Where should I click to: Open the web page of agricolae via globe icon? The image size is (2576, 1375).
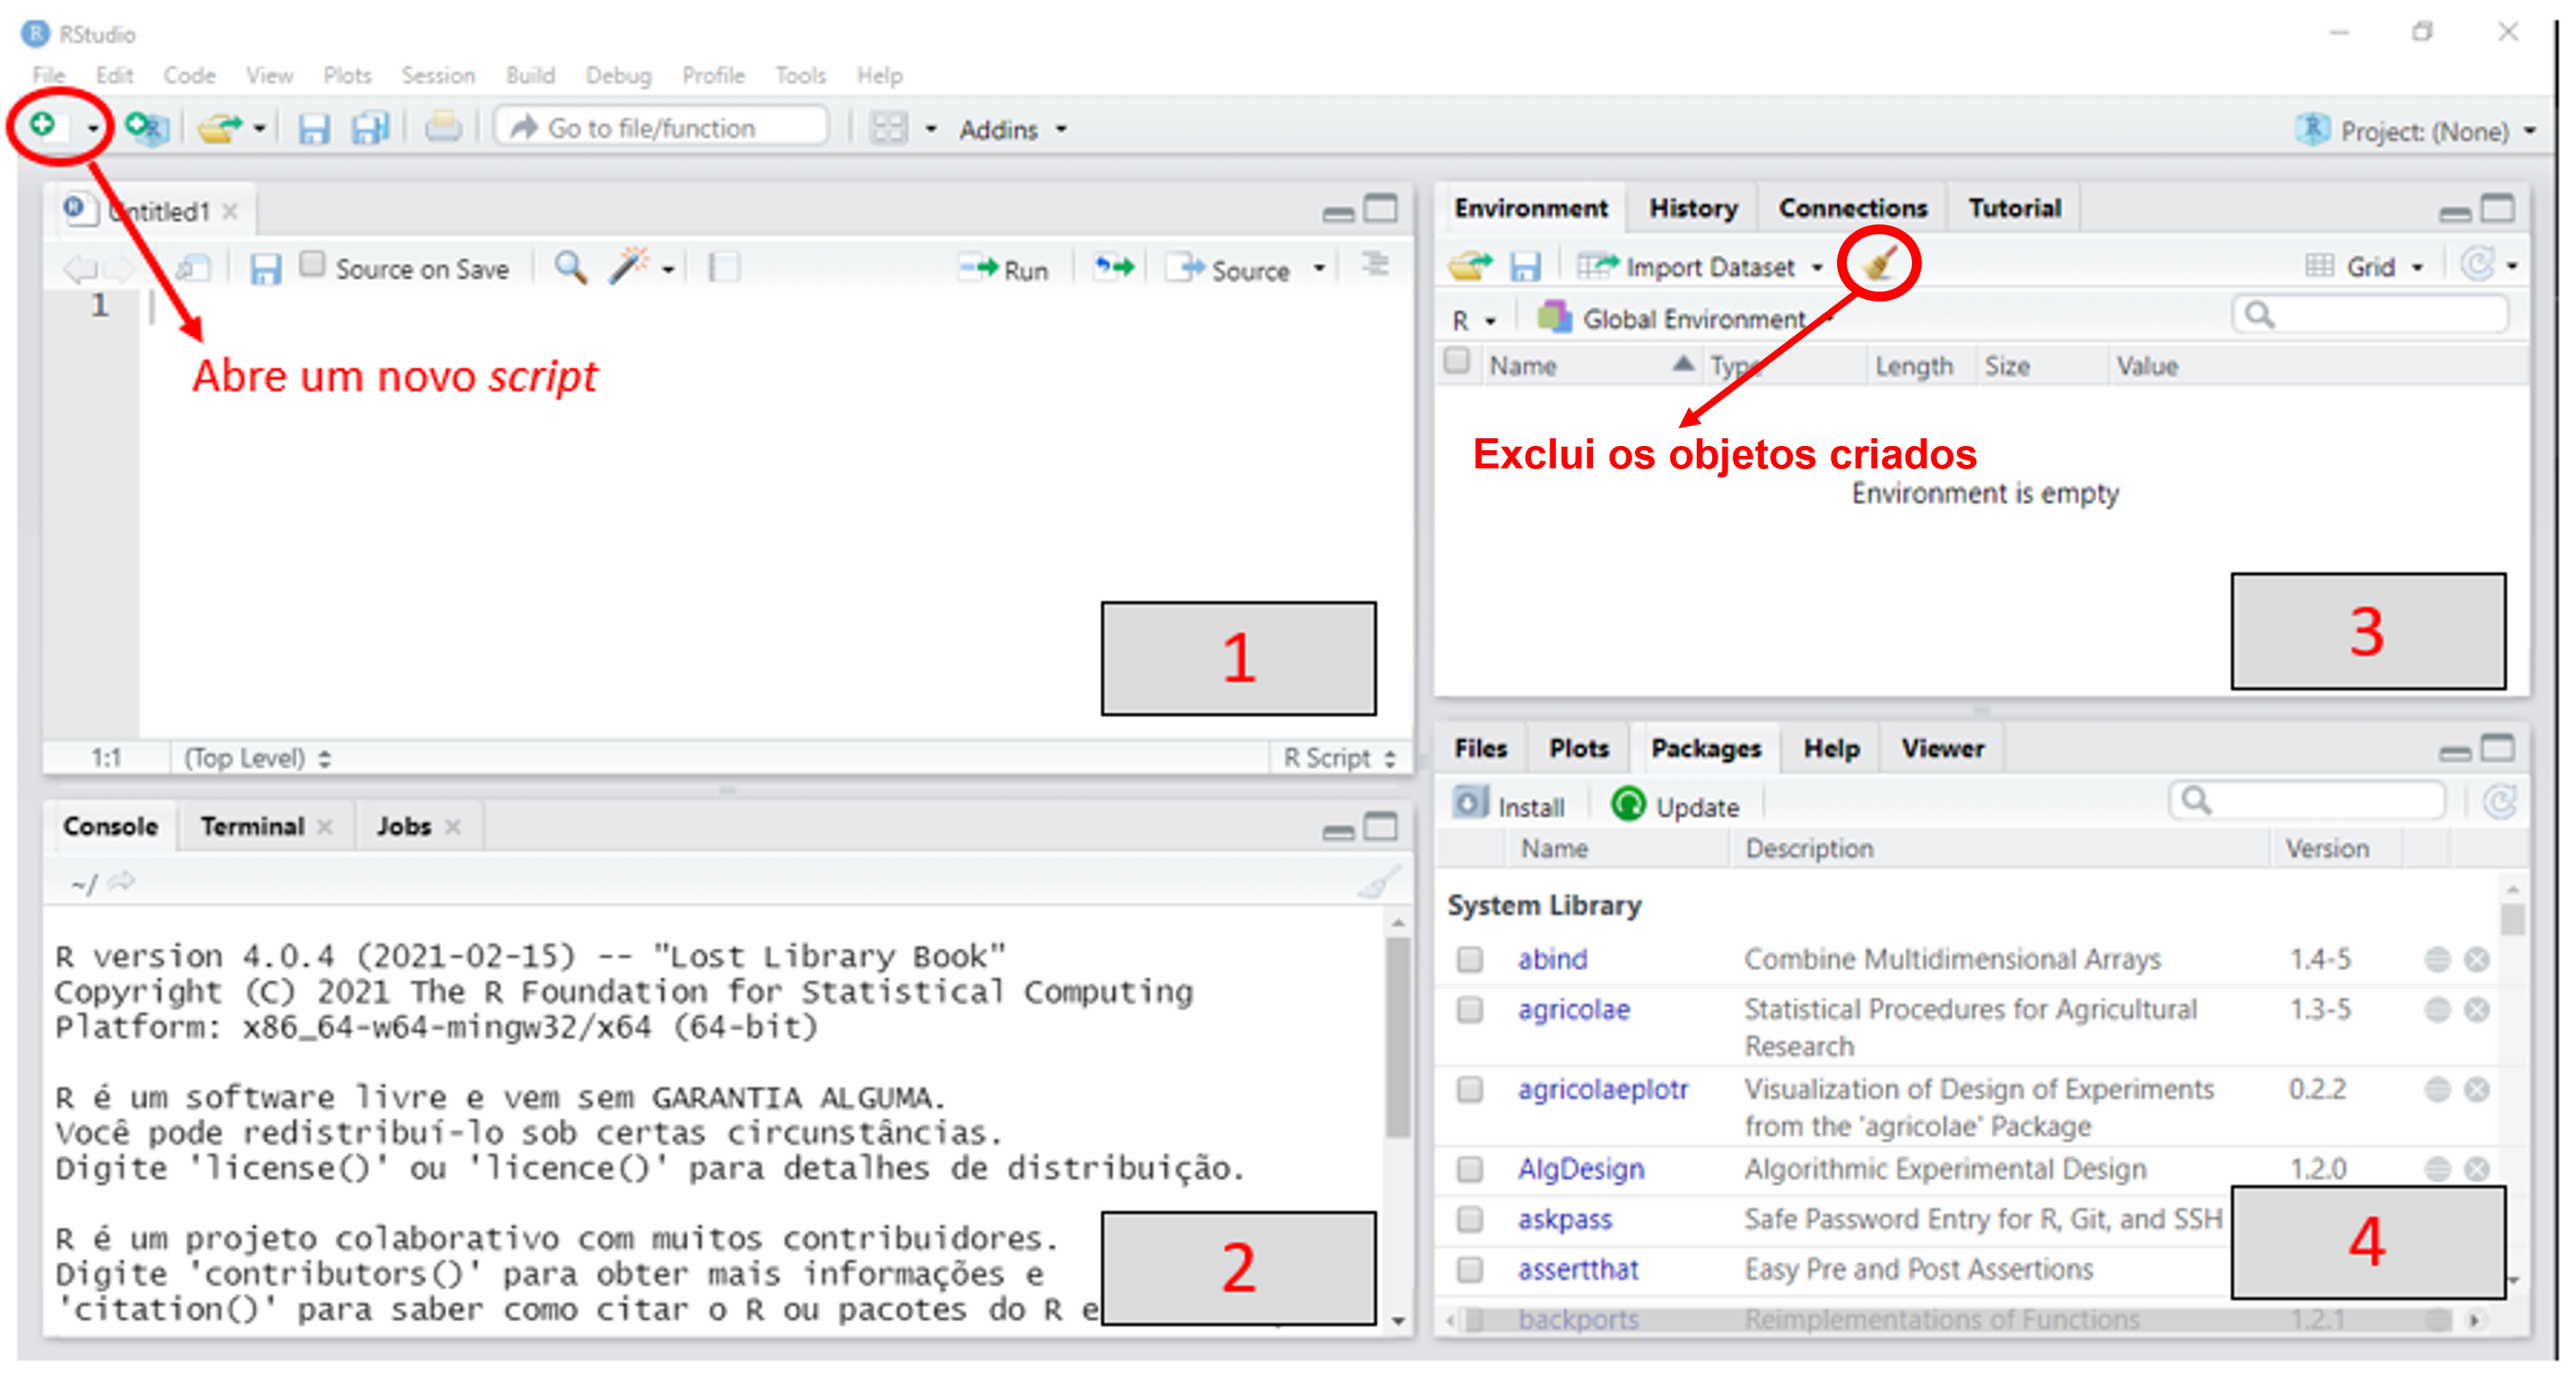(x=2438, y=1009)
